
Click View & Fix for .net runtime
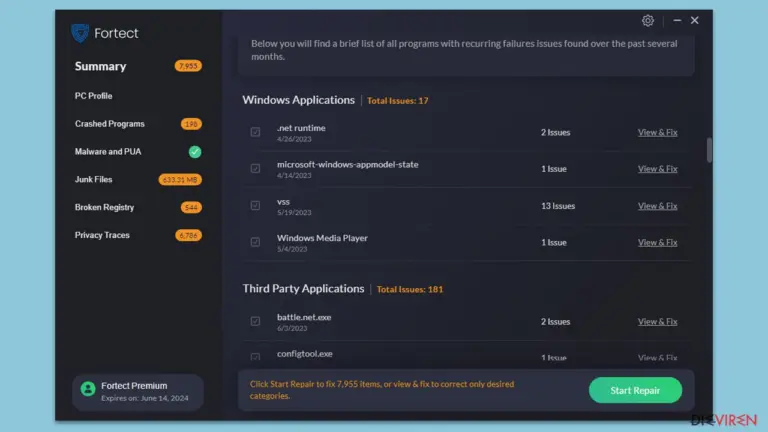[x=657, y=132]
